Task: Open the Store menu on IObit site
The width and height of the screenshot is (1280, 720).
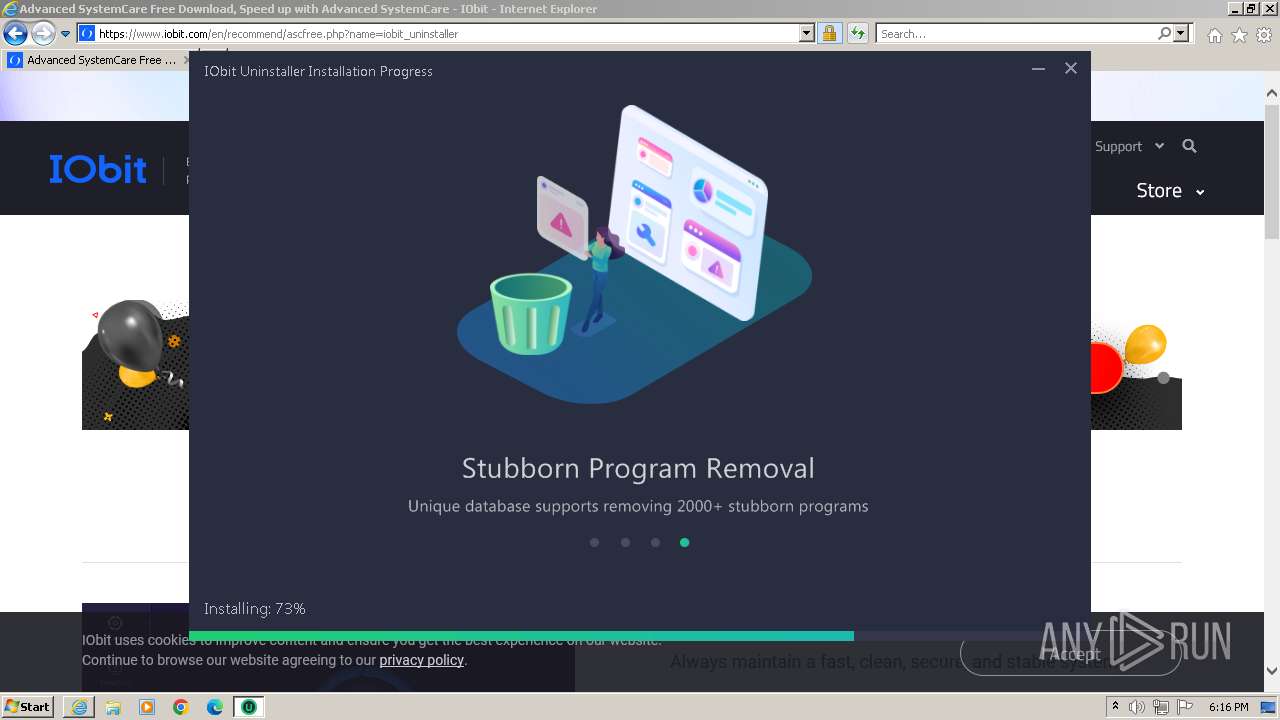Action: (x=1170, y=190)
